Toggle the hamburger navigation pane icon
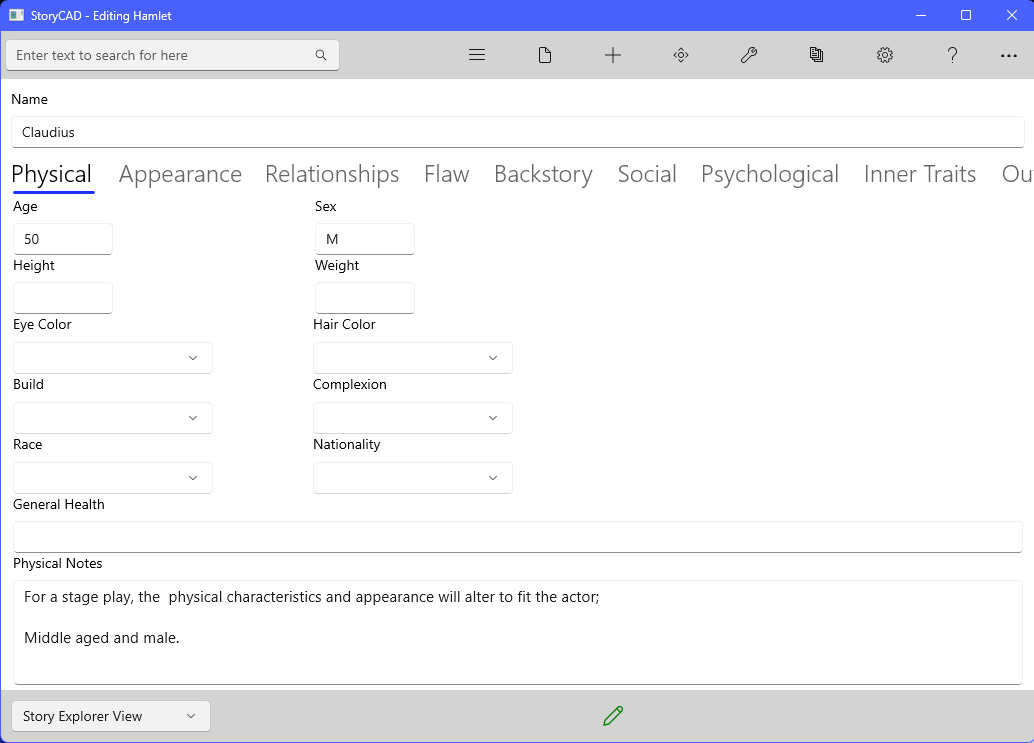Screen dimensions: 1034x743 coord(477,55)
